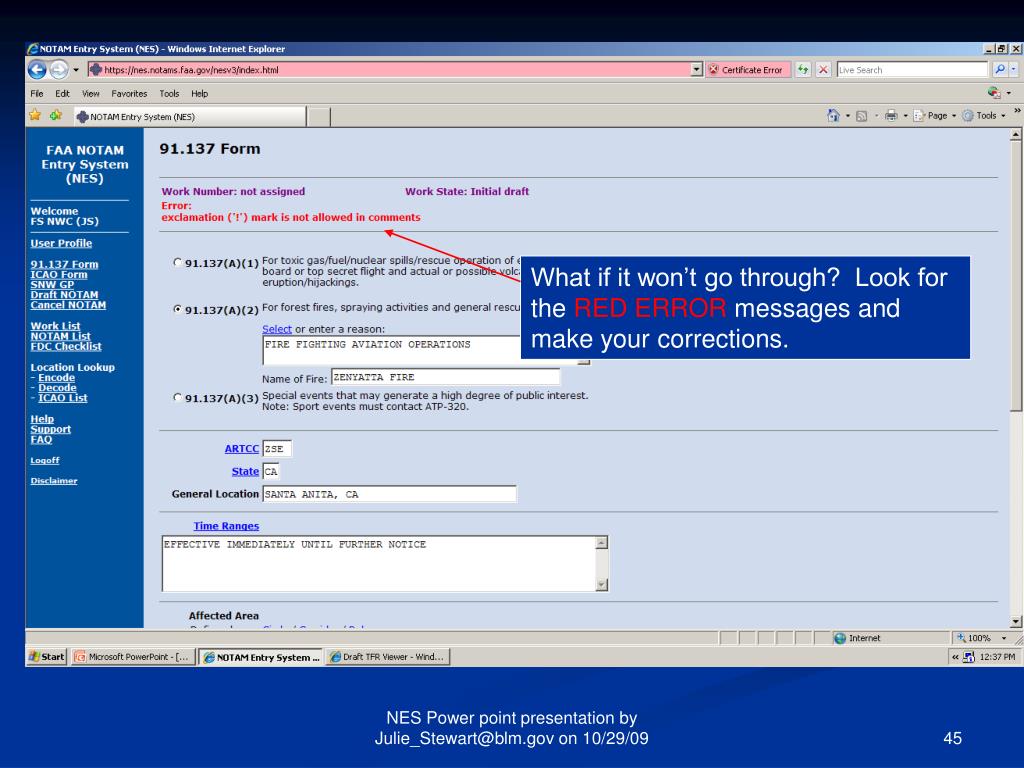1024x768 pixels.
Task: Click Time Ranges textarea scroll down arrow
Action: click(602, 584)
